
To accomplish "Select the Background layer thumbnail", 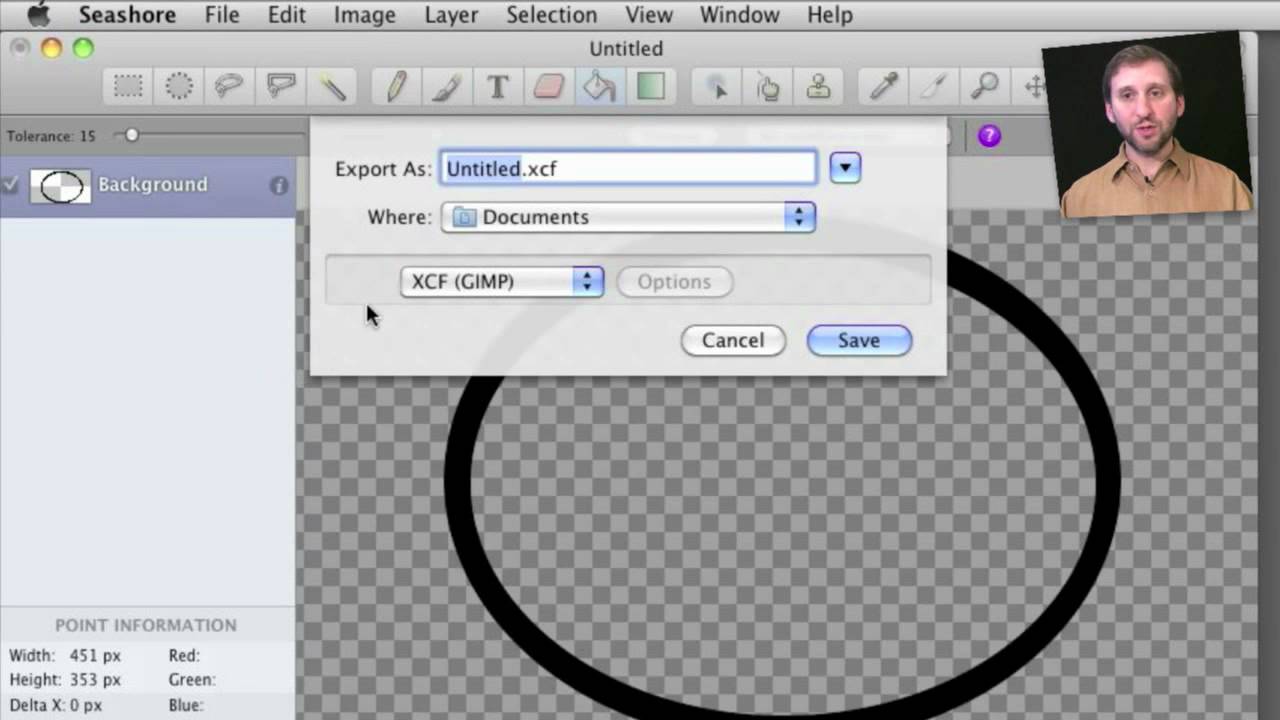I will coord(60,185).
